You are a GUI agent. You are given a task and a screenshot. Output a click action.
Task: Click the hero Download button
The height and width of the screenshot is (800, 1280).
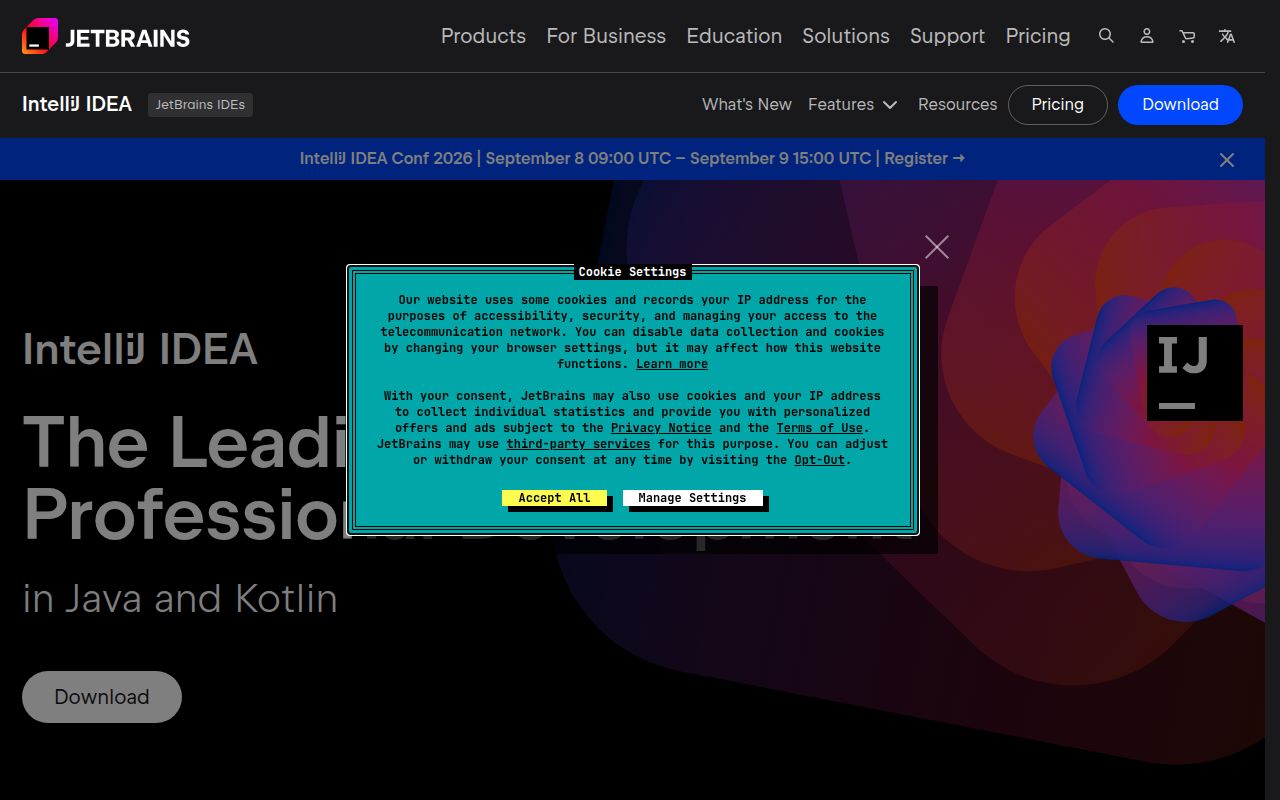point(102,697)
